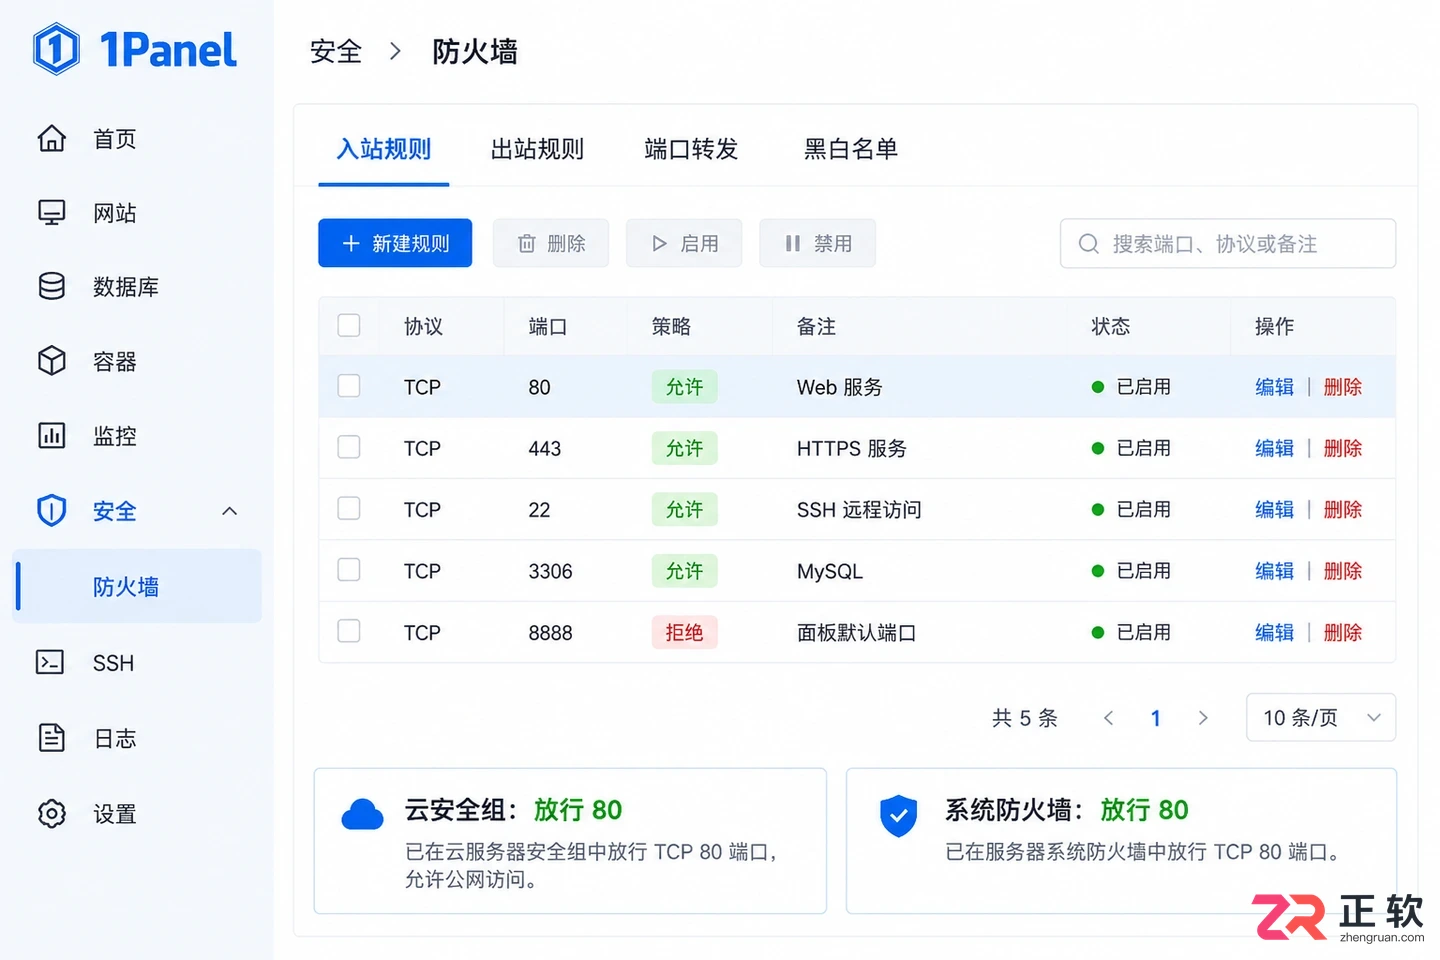The height and width of the screenshot is (960, 1440).
Task: Open the 监控 chart icon
Action: pos(52,436)
